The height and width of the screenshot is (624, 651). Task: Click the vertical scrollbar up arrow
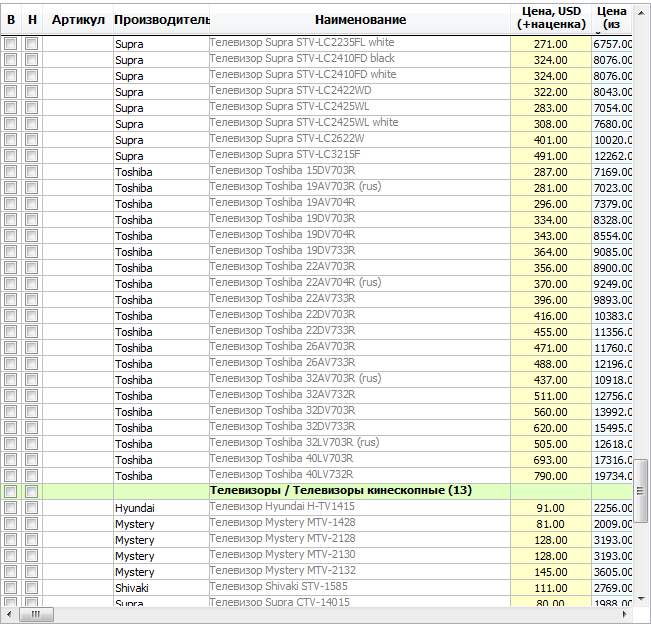point(641,13)
